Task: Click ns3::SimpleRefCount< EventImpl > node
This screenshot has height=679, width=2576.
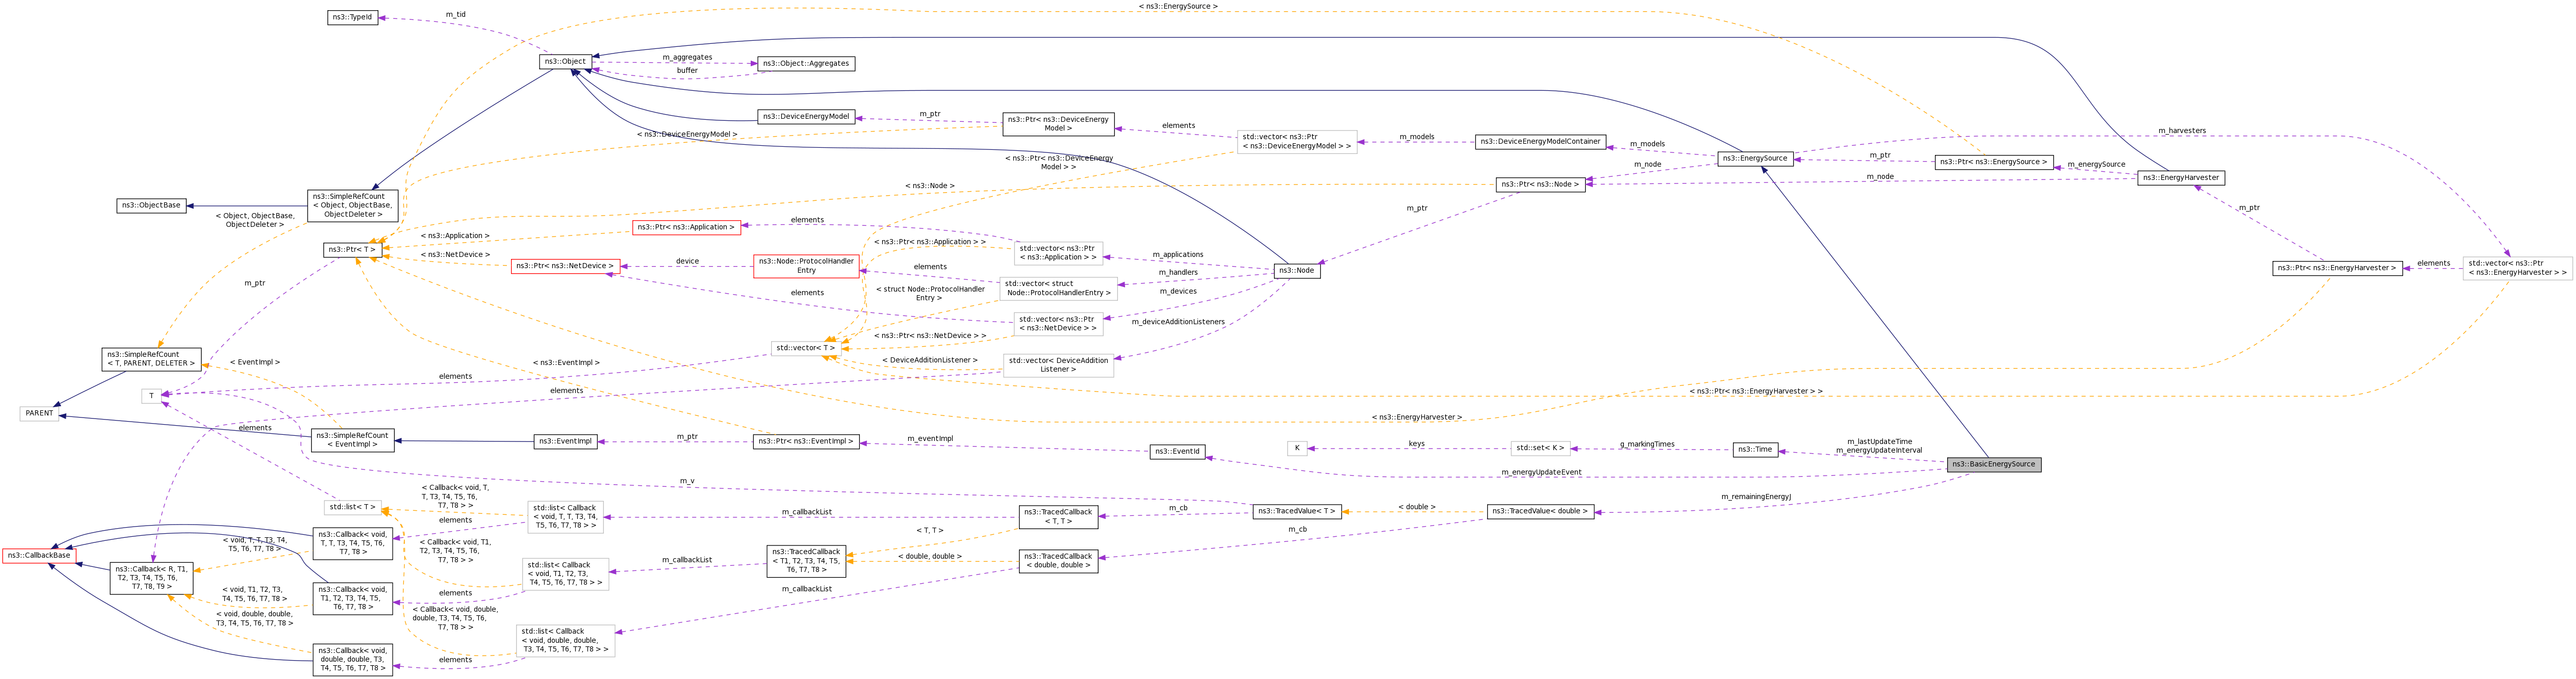Action: 352,440
